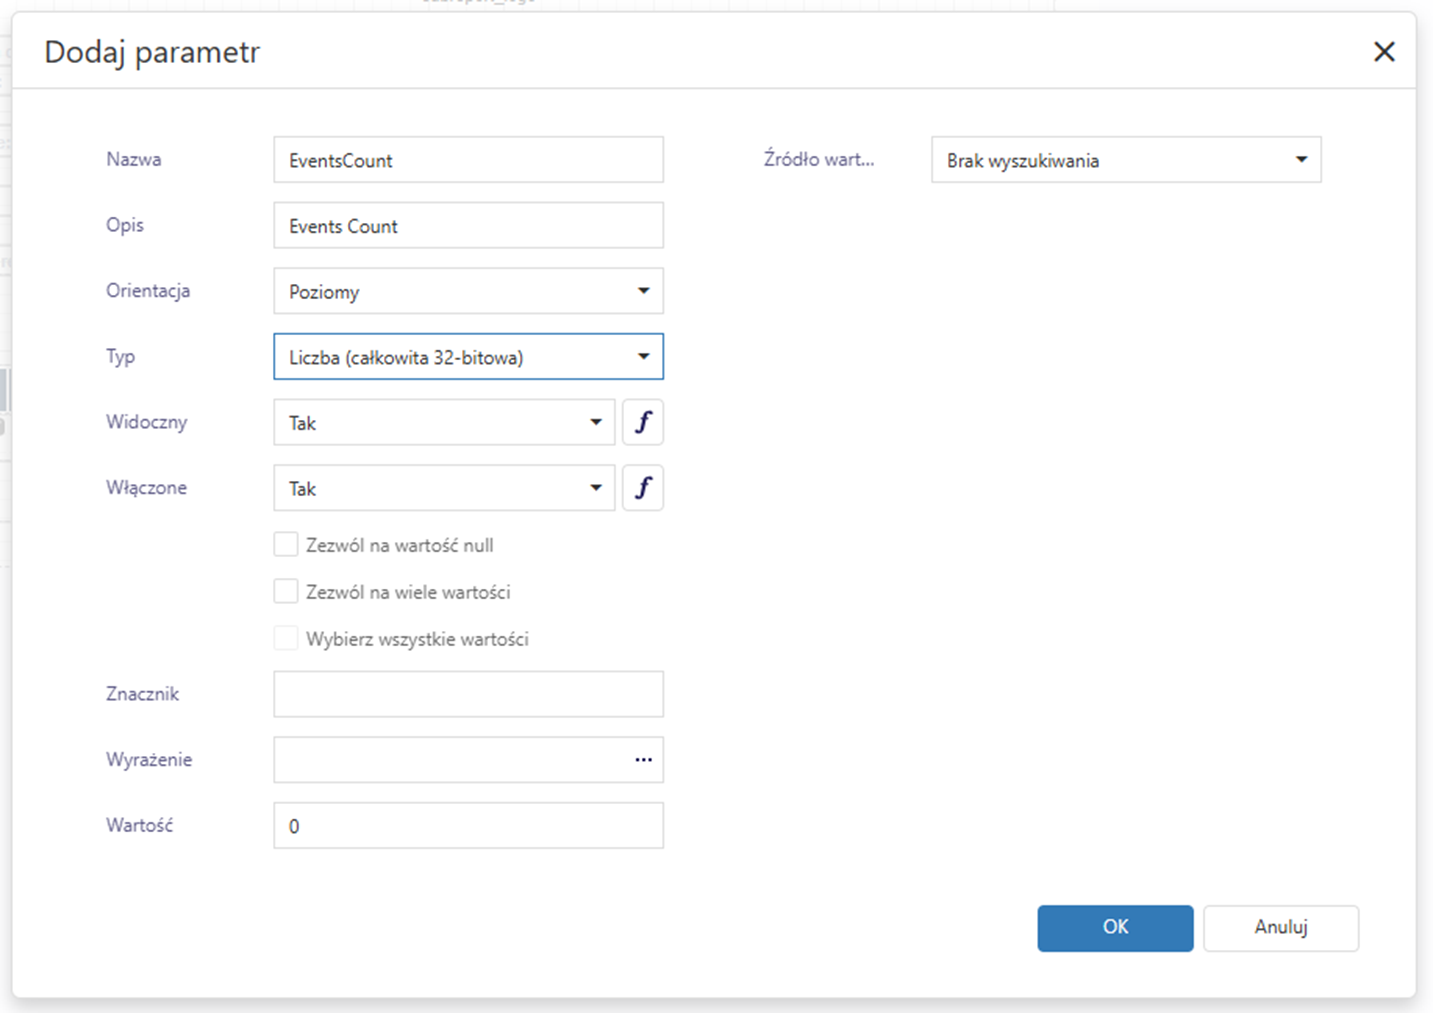
Task: Click into the Nazwa text field
Action: coord(468,160)
